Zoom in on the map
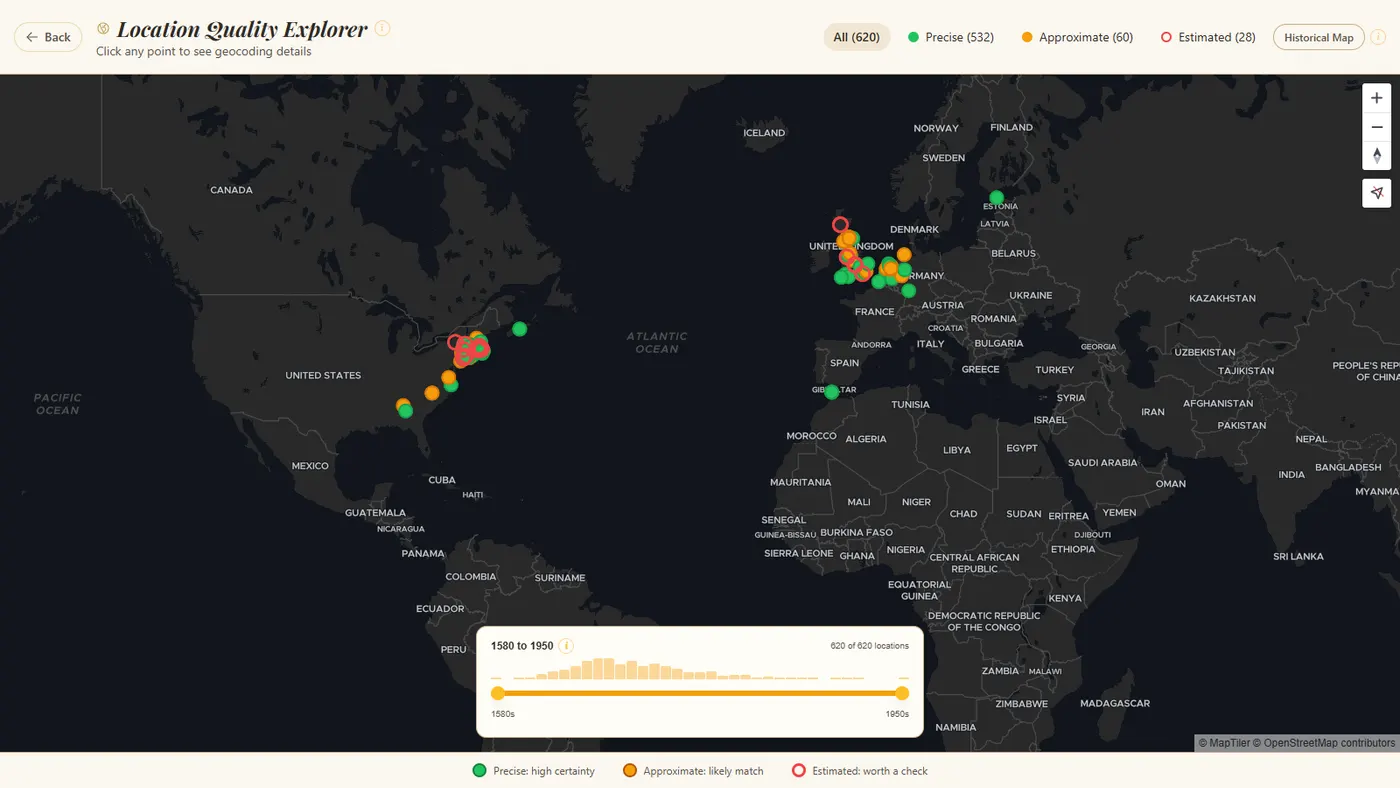Screen dimensions: 1400x788 tap(1377, 98)
